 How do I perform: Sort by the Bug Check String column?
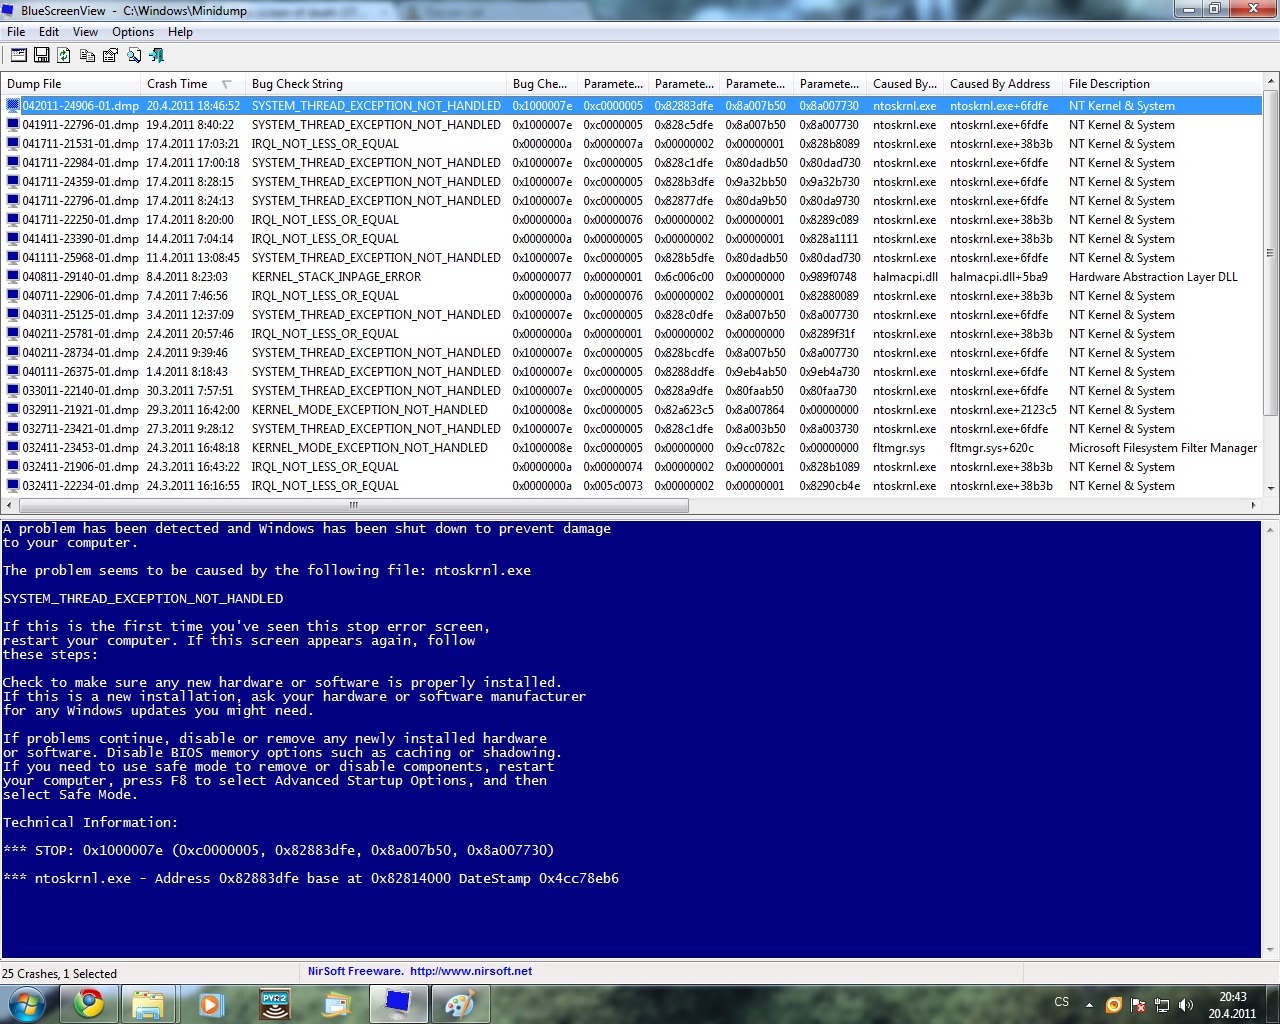(377, 84)
